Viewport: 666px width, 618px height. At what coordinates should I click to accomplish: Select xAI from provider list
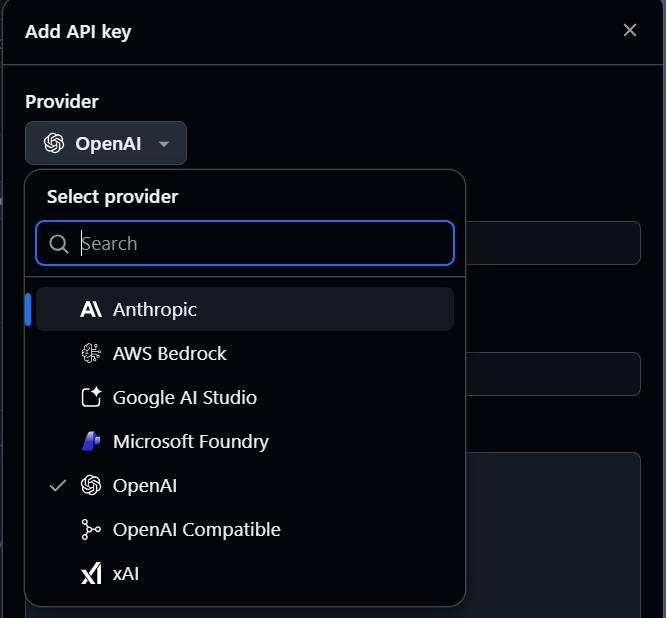[126, 573]
